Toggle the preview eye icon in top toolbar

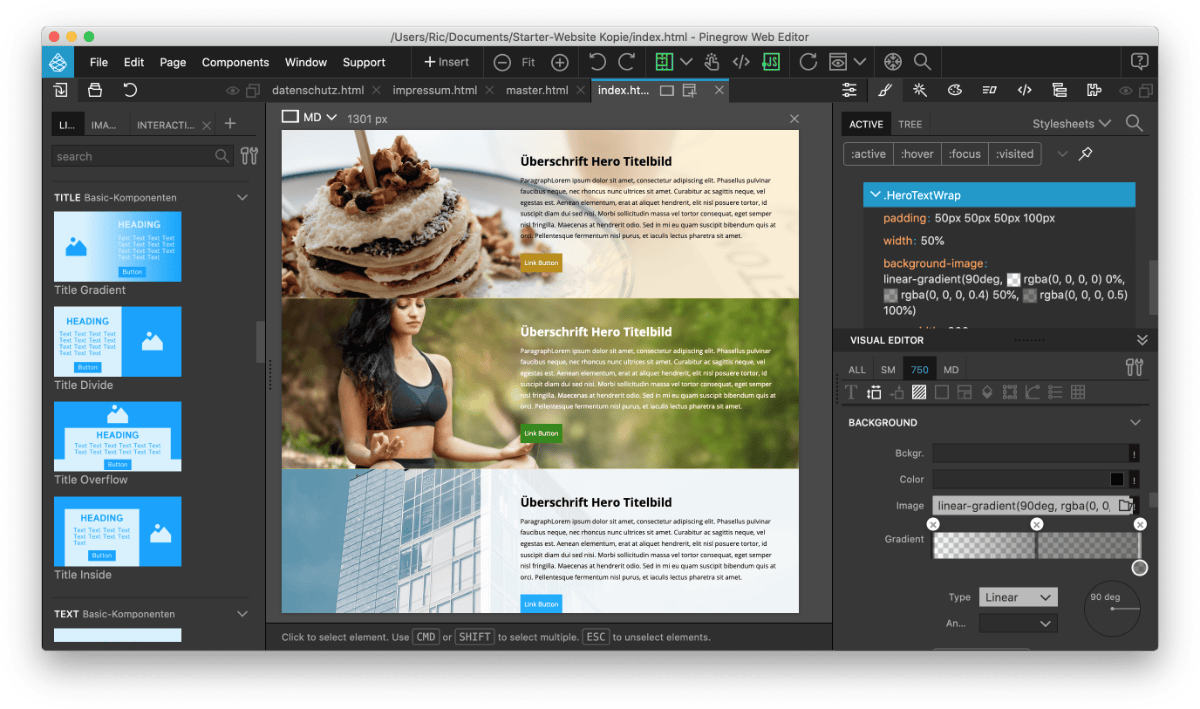tap(838, 62)
